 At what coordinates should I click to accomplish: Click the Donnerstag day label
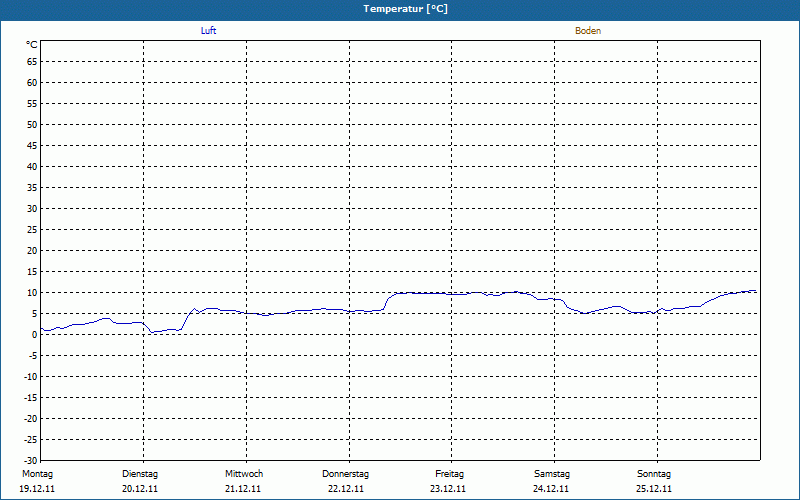tap(346, 474)
